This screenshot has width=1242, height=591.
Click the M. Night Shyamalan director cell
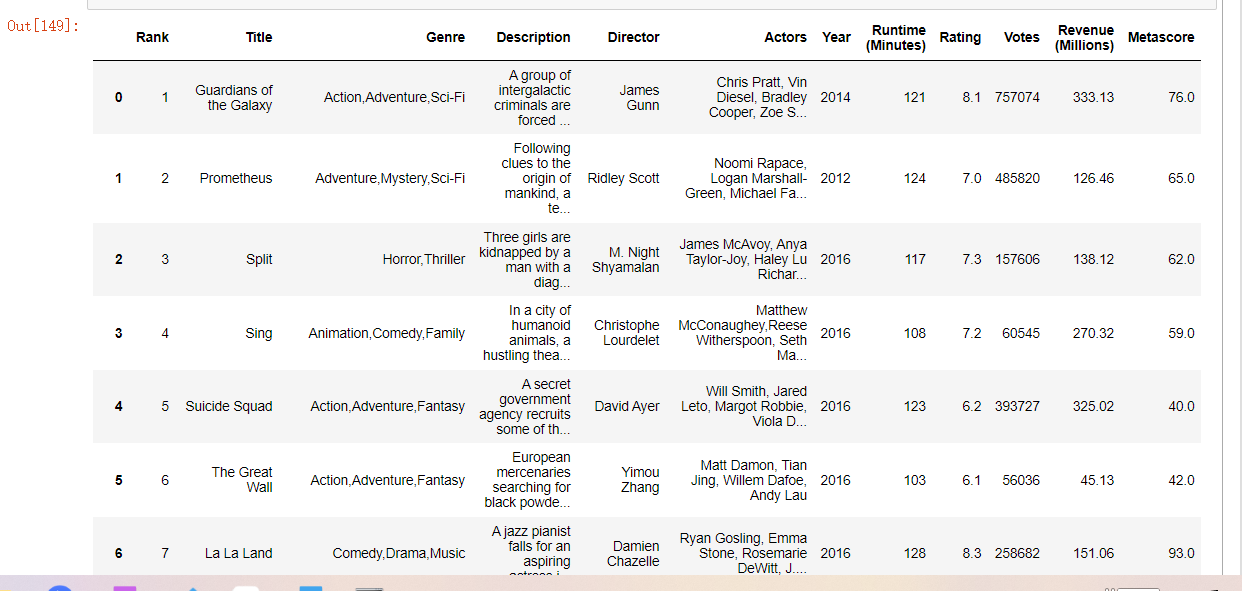626,260
